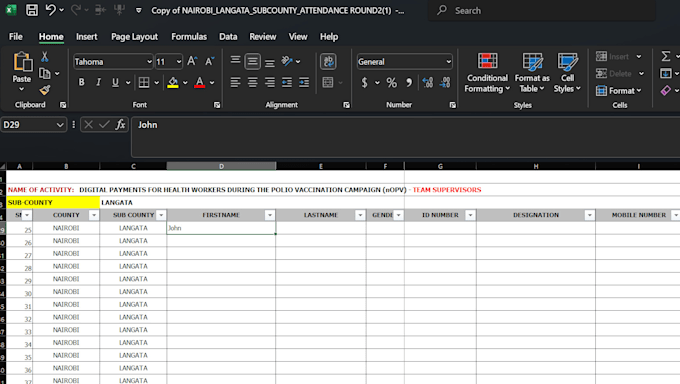The width and height of the screenshot is (680, 384).
Task: Click the Cut scissors icon
Action: [x=45, y=56]
